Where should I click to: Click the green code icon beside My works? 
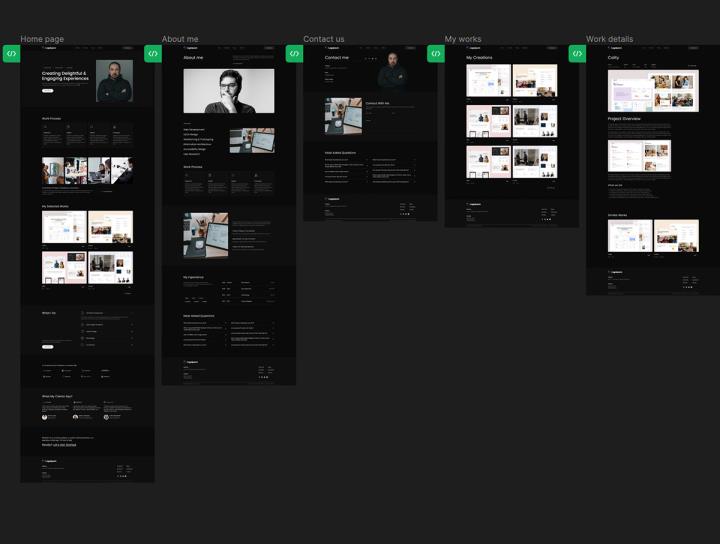pyautogui.click(x=436, y=54)
